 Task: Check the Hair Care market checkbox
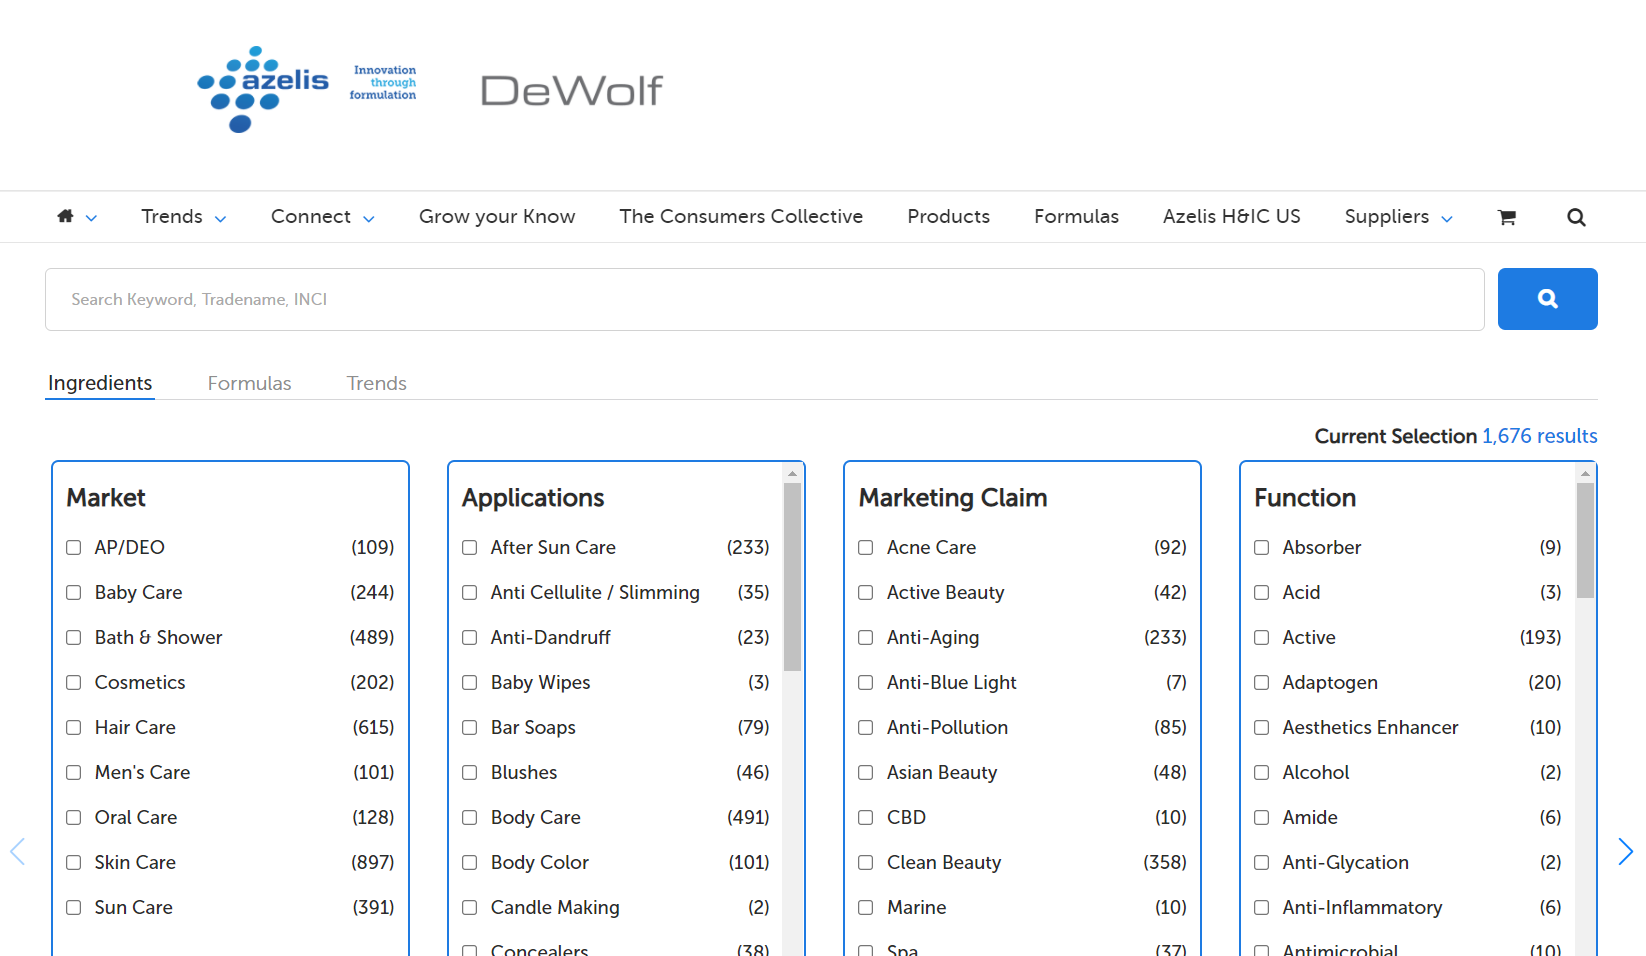(x=74, y=728)
